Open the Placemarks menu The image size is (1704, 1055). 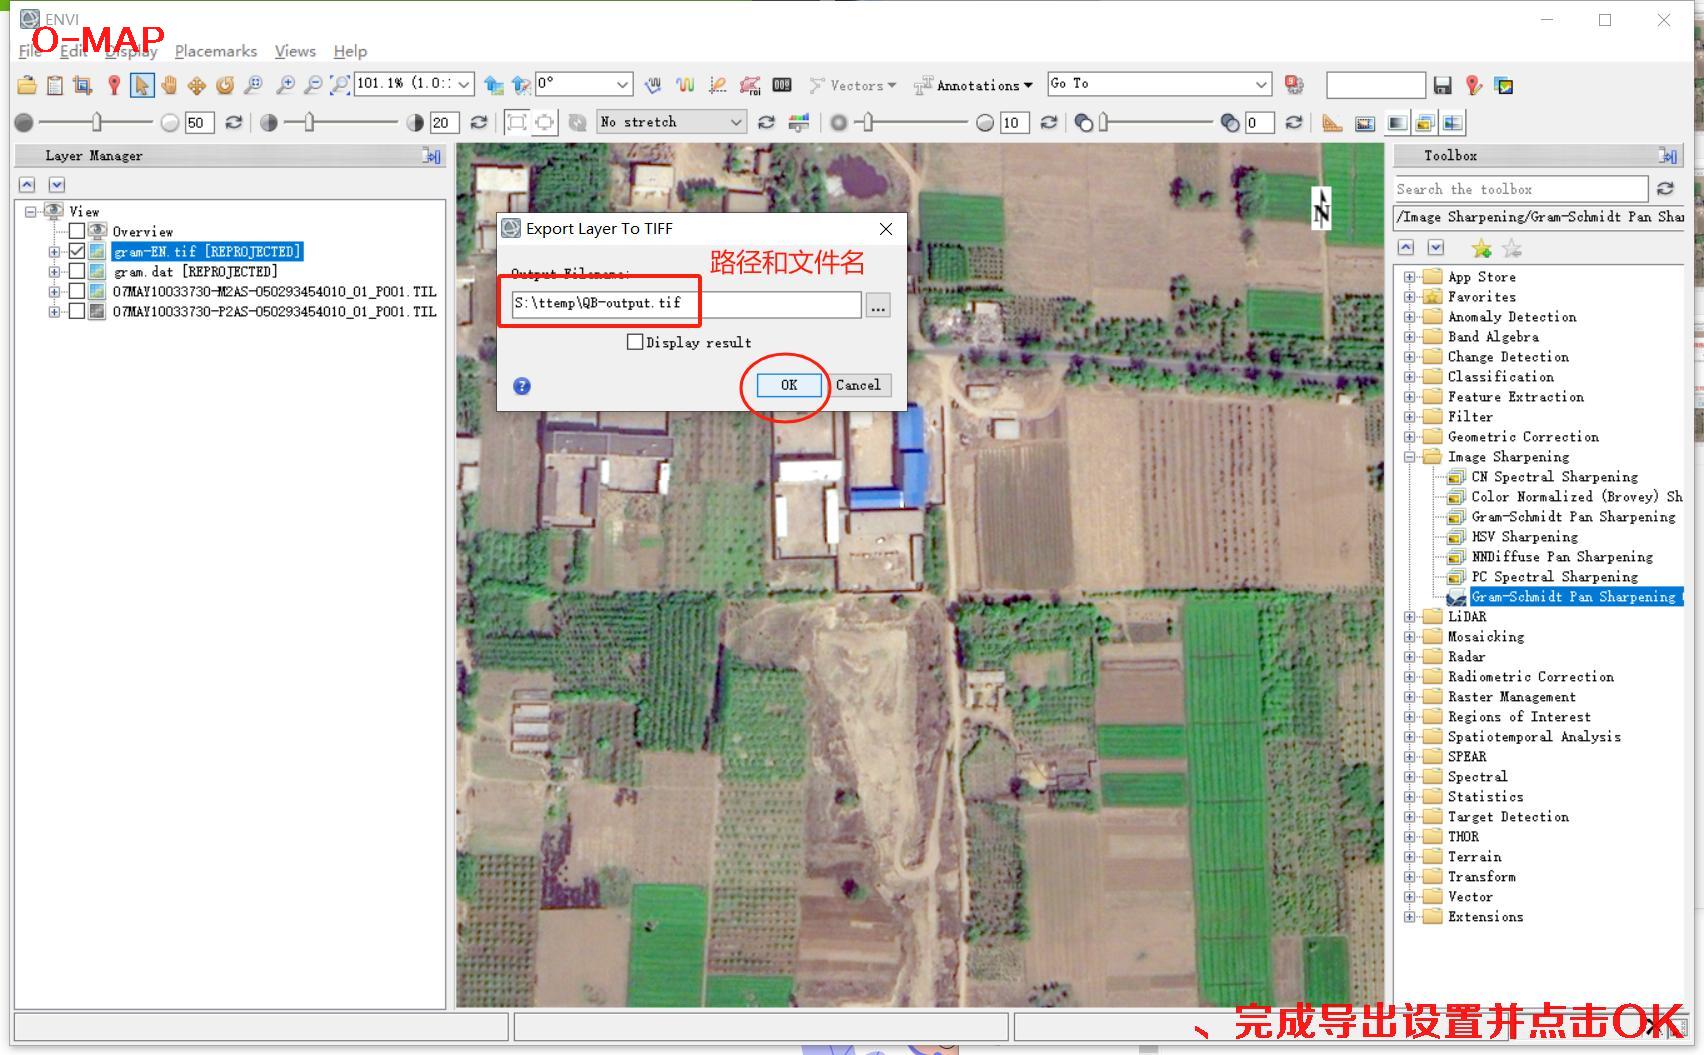coord(216,51)
